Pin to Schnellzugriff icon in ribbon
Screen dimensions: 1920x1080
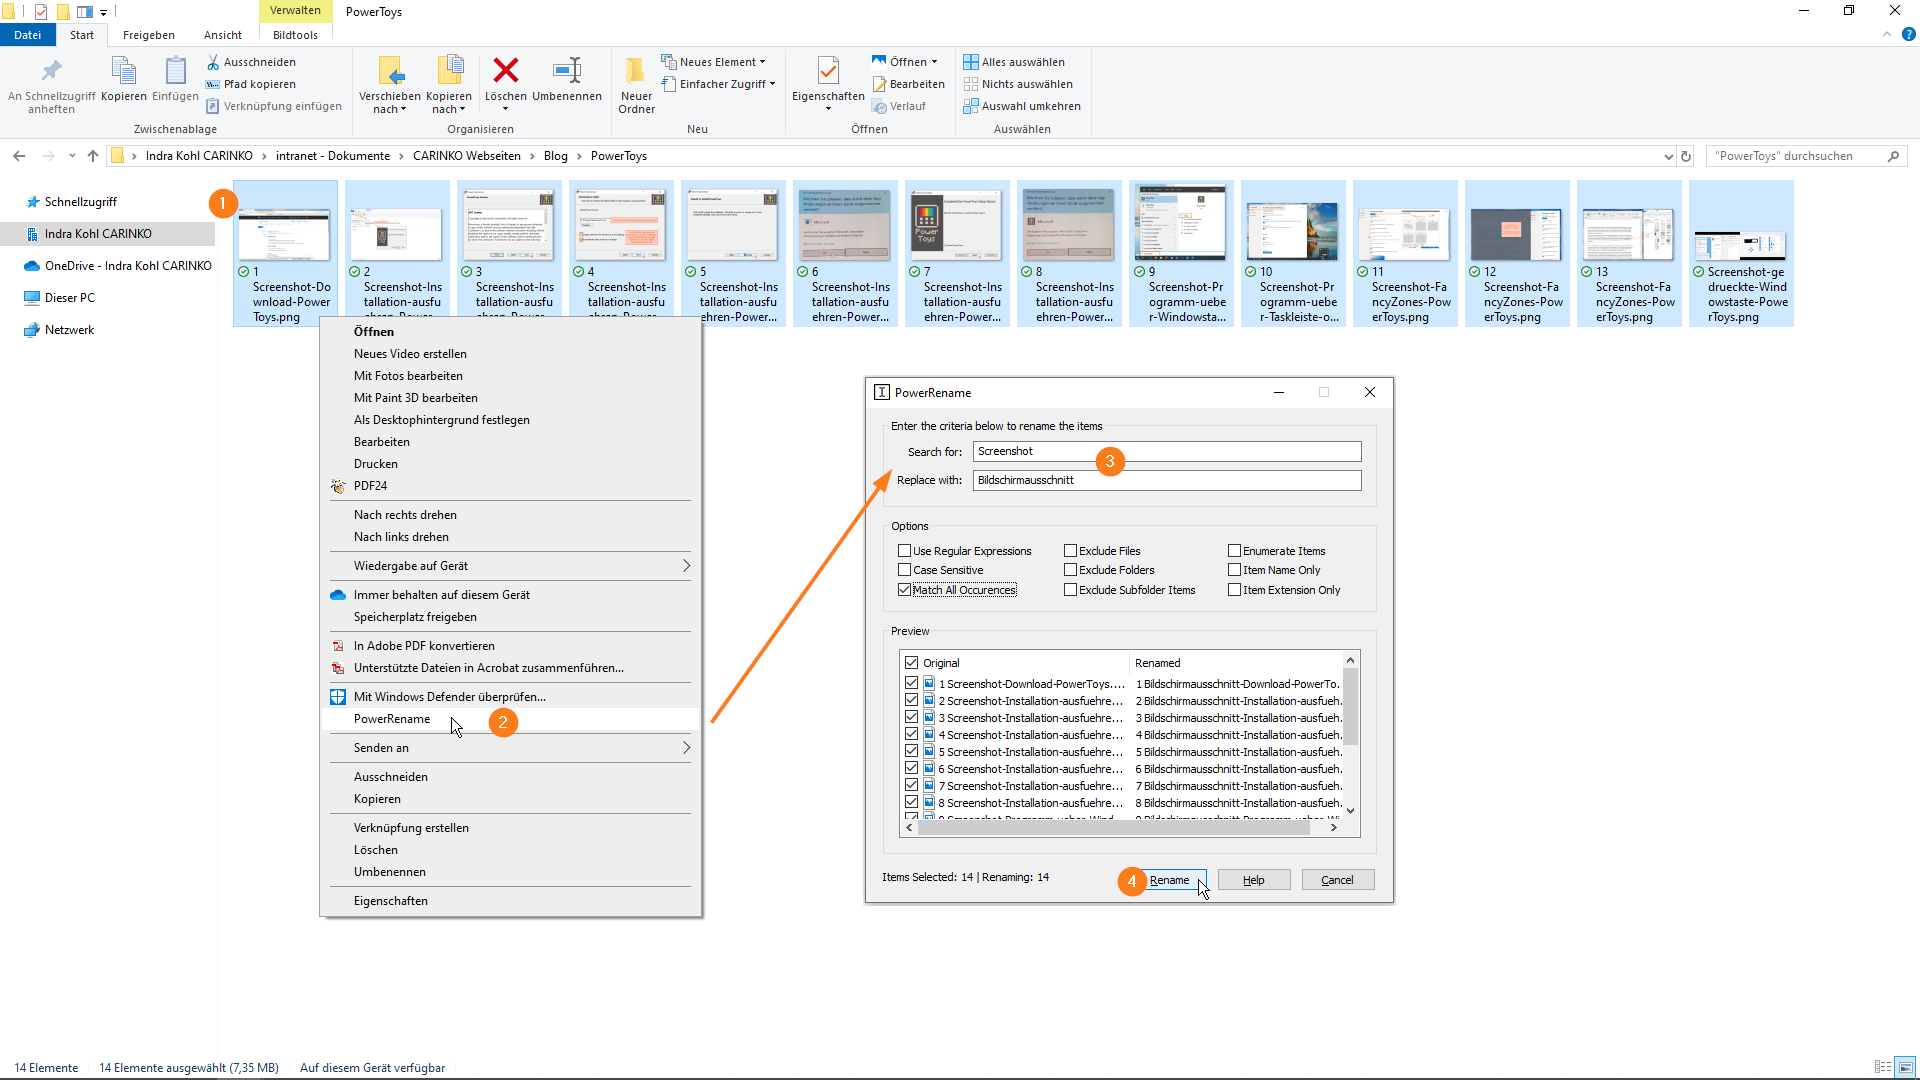click(51, 71)
